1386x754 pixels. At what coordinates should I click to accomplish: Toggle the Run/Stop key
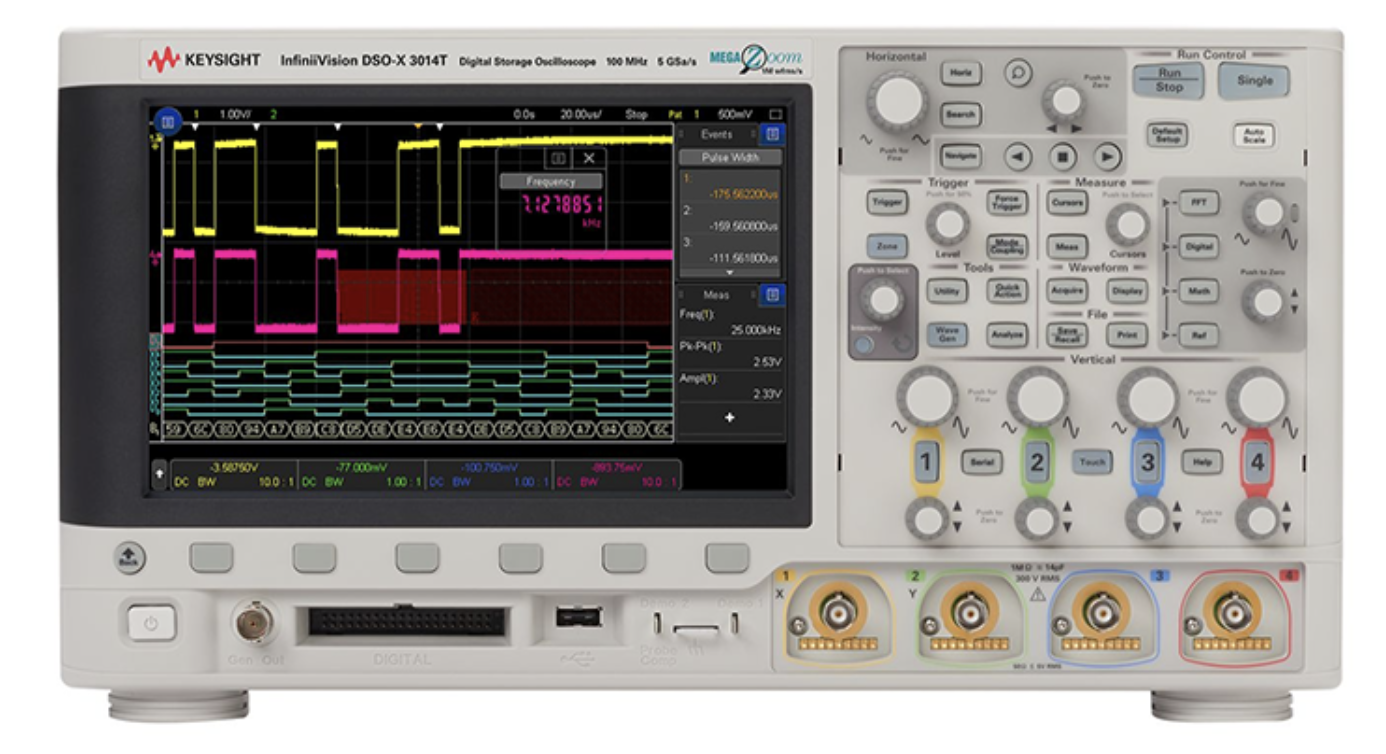1168,80
